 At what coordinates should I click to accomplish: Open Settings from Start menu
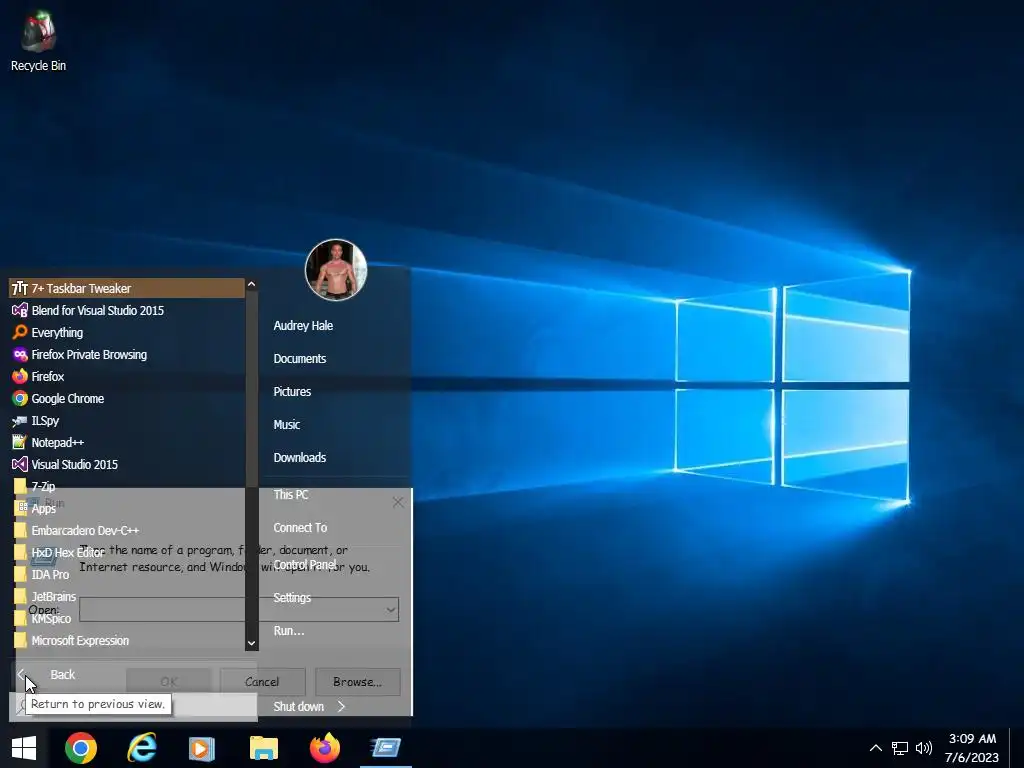[292, 598]
